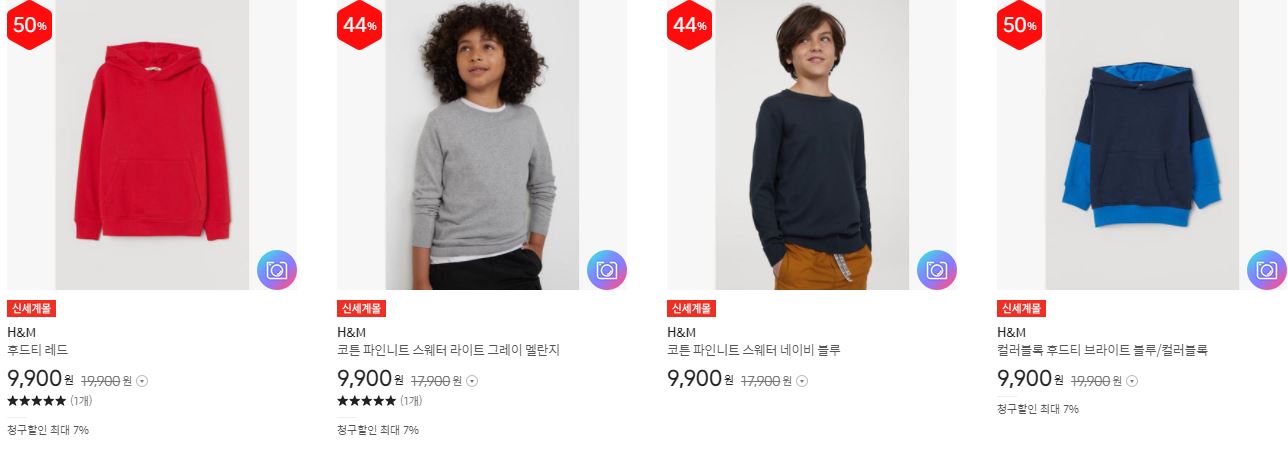The width and height of the screenshot is (1288, 453).
Task: View star rating reviews for red hoodie
Action: tap(48, 401)
